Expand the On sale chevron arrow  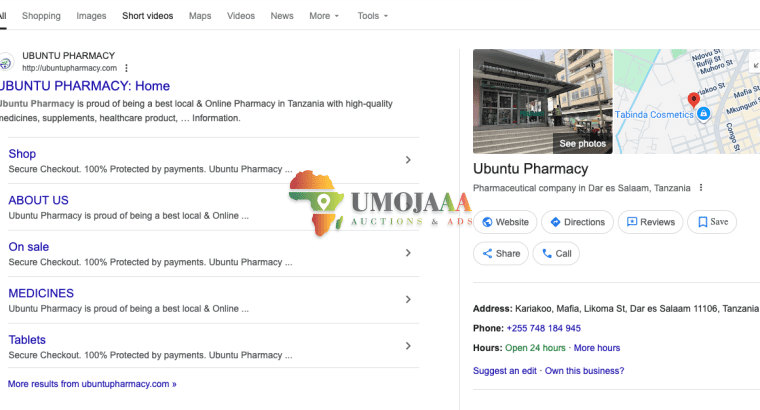pyautogui.click(x=408, y=253)
